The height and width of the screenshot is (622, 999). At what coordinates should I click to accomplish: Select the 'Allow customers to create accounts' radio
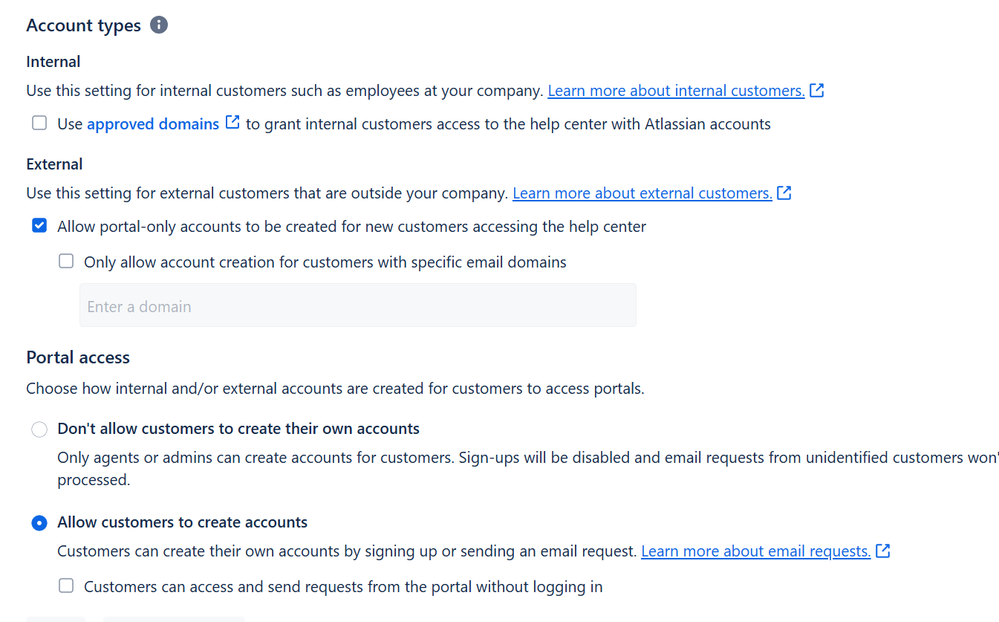[39, 522]
